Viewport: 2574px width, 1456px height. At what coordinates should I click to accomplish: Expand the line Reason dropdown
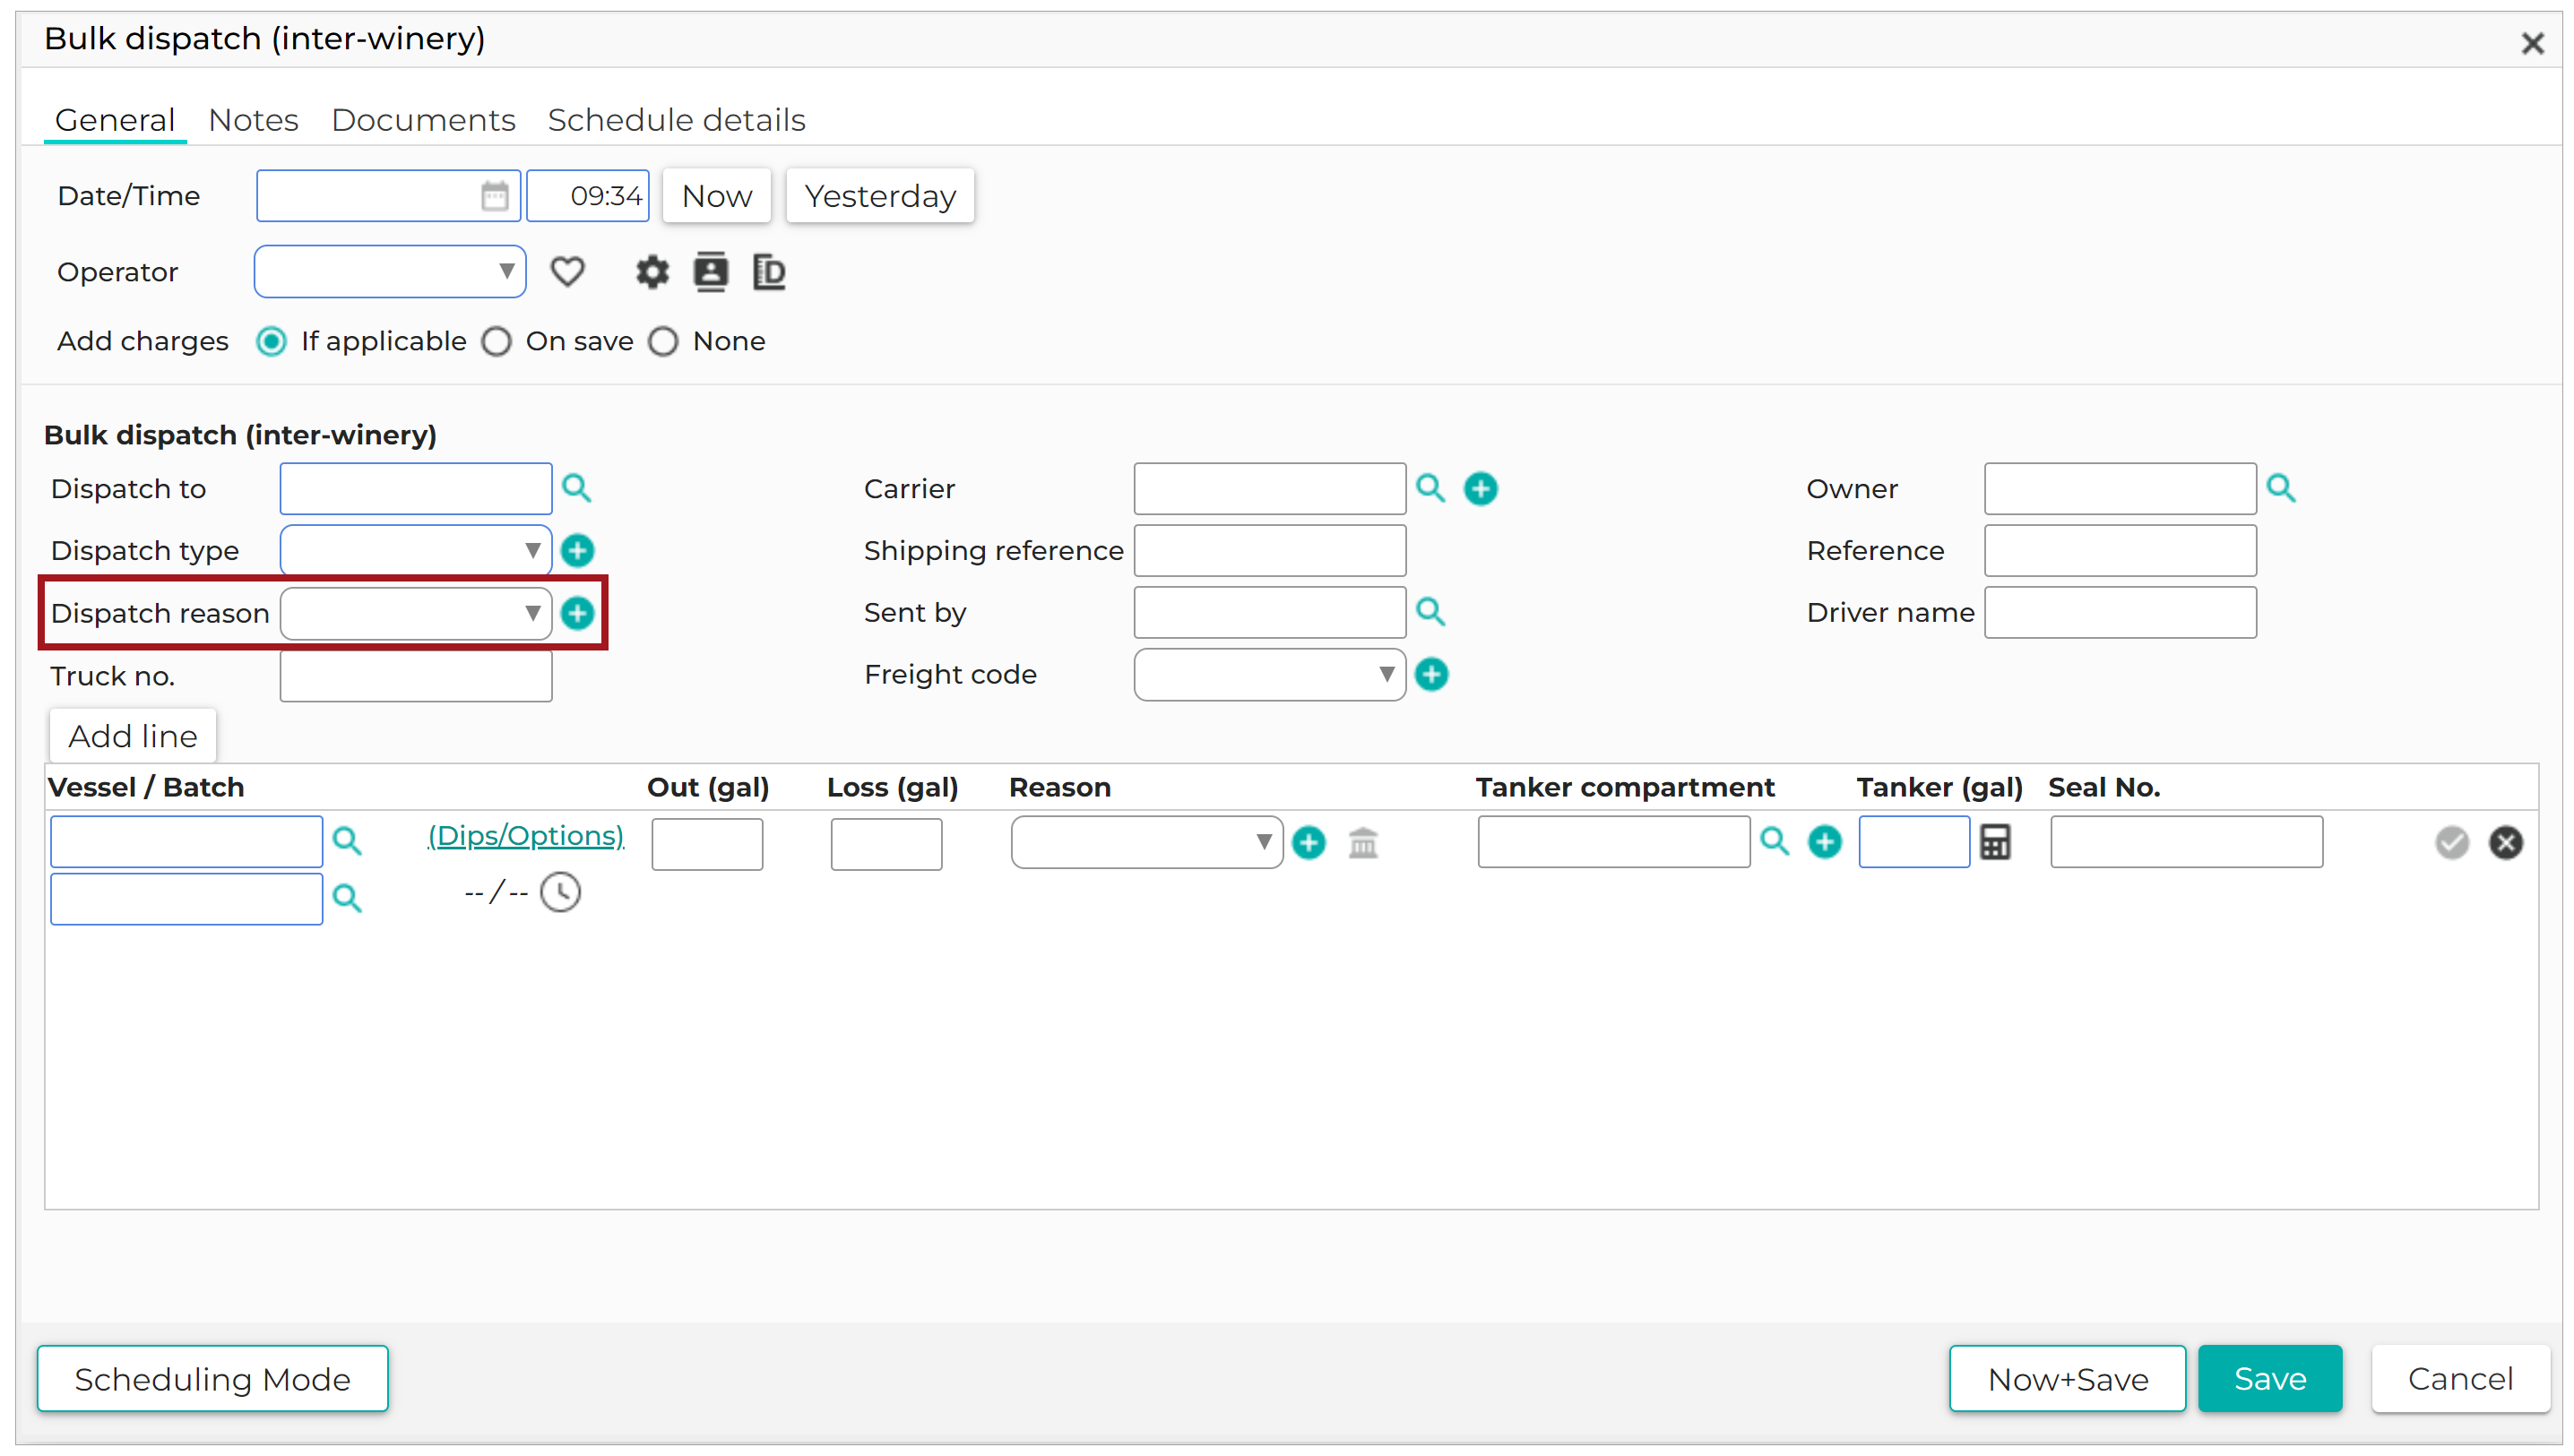pos(1147,843)
